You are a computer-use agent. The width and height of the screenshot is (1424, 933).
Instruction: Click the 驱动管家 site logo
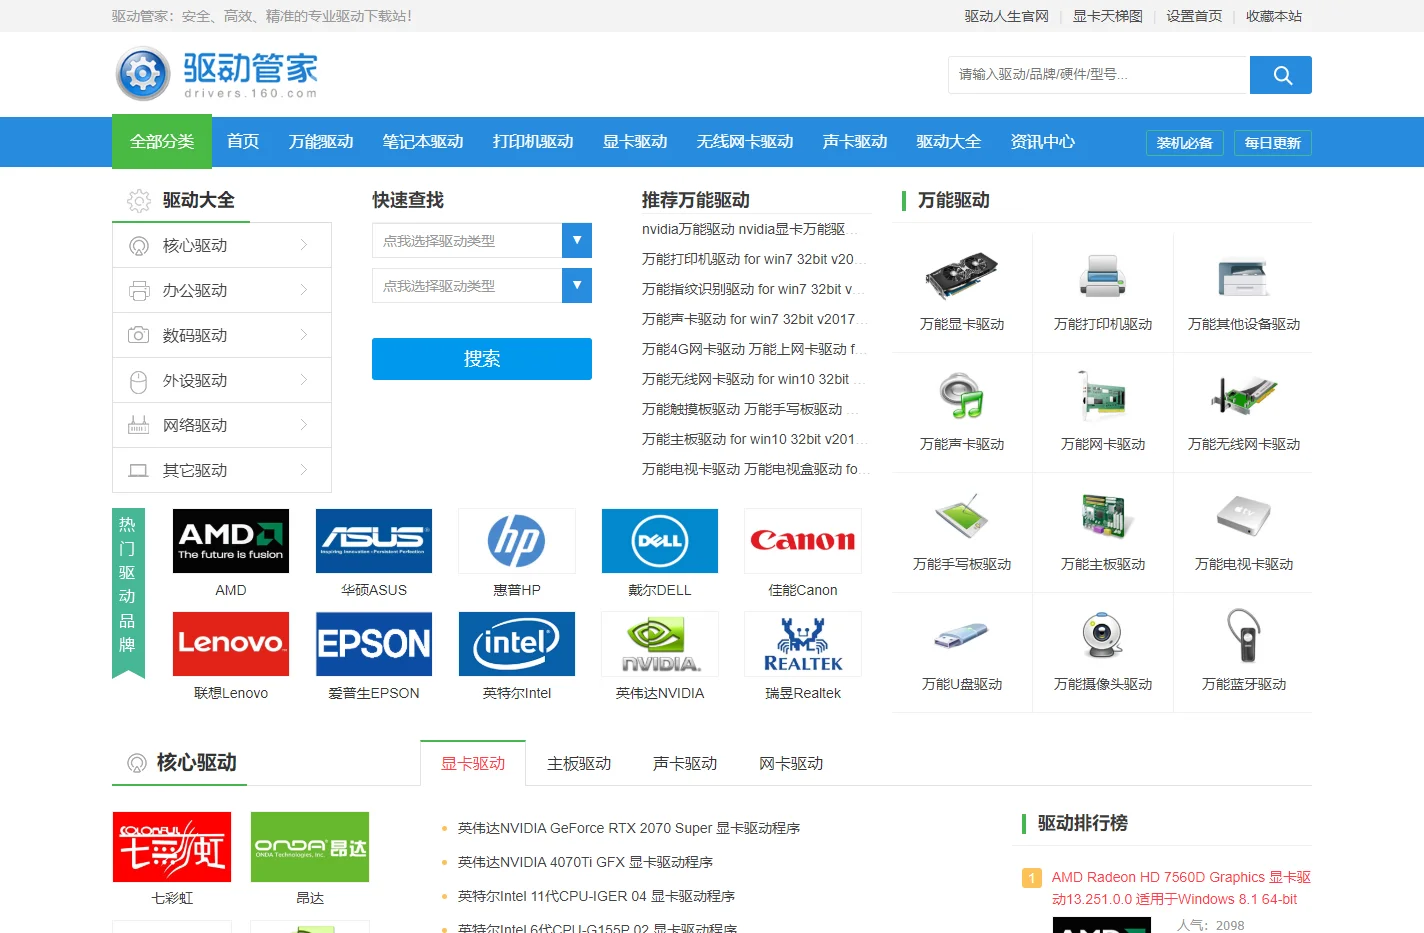[x=217, y=74]
